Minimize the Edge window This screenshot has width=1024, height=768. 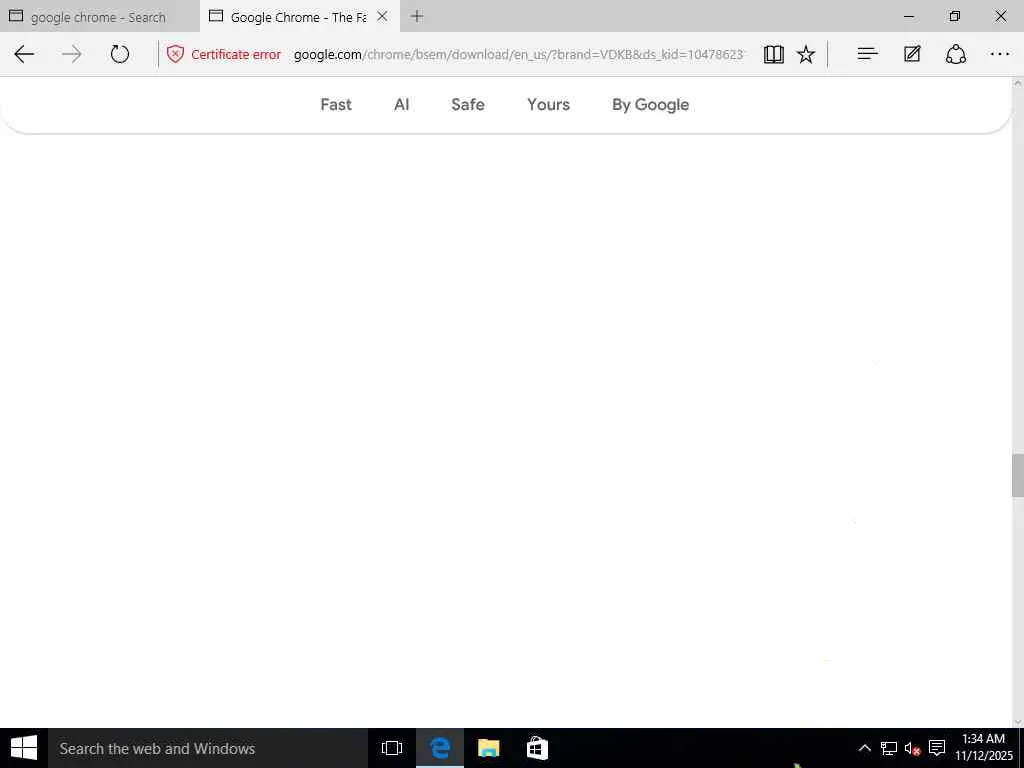pos(908,16)
